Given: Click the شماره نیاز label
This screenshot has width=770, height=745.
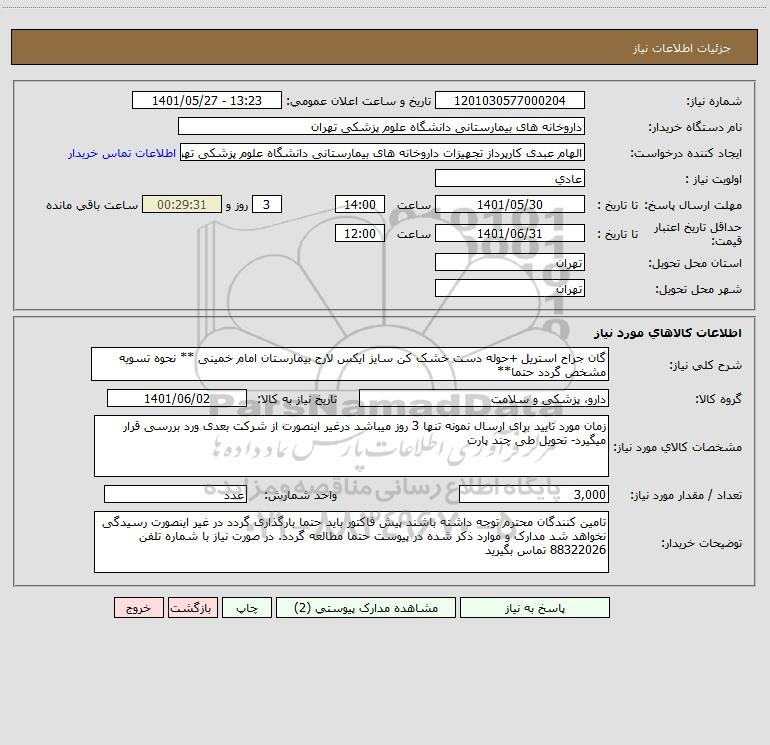Looking at the screenshot, I should coord(714,101).
